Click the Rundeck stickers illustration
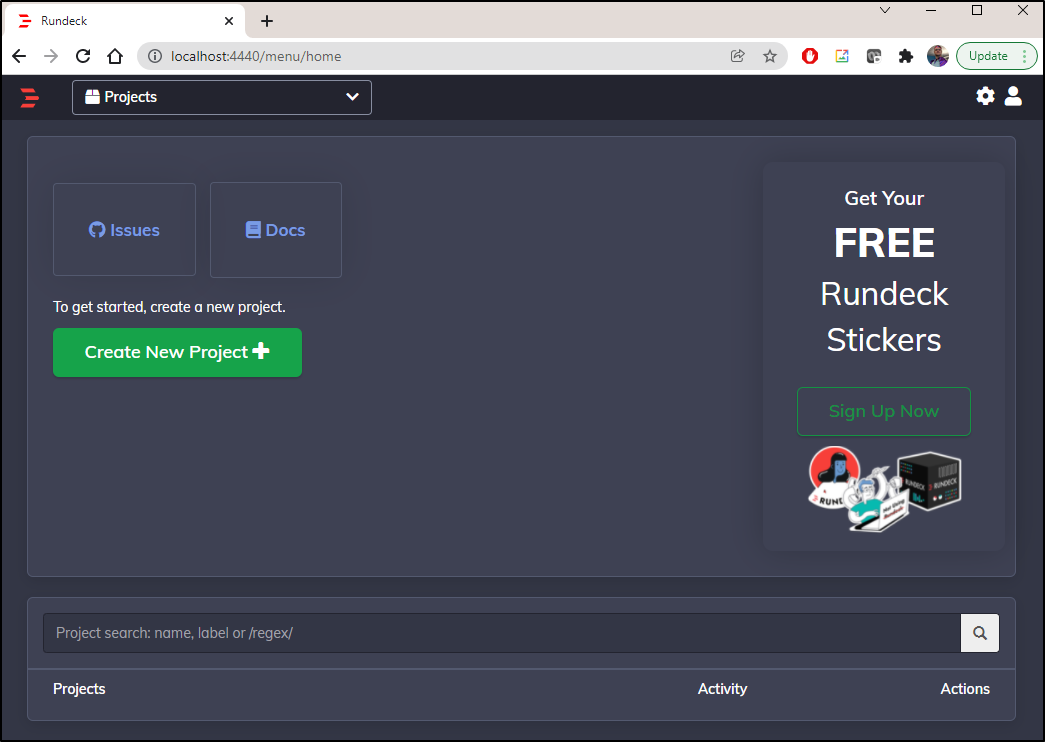This screenshot has height=742, width=1045. pos(884,489)
